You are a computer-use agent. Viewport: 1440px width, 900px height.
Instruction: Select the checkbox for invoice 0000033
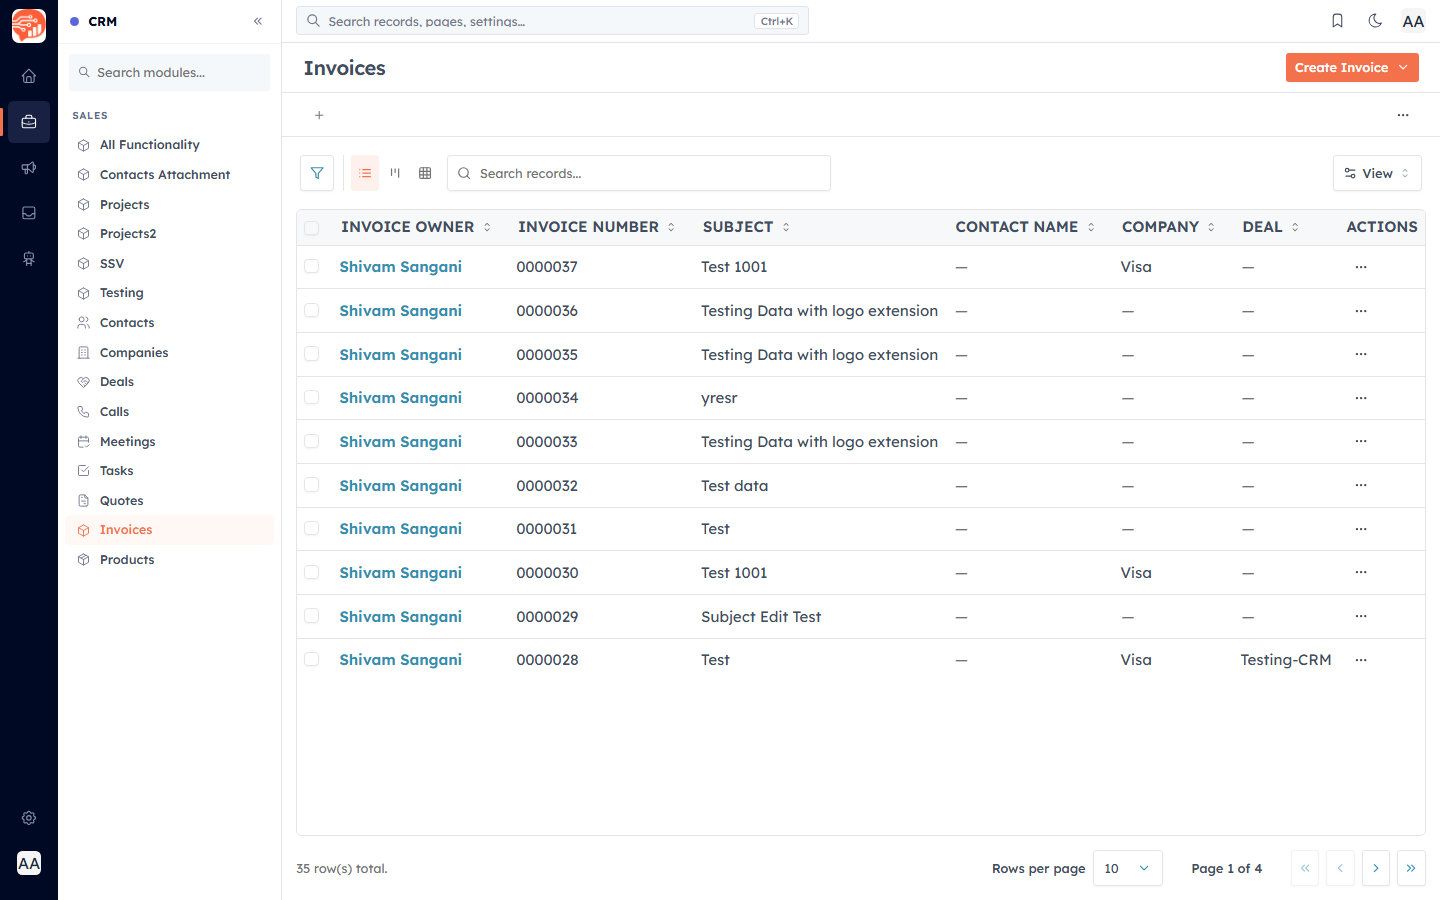[312, 441]
